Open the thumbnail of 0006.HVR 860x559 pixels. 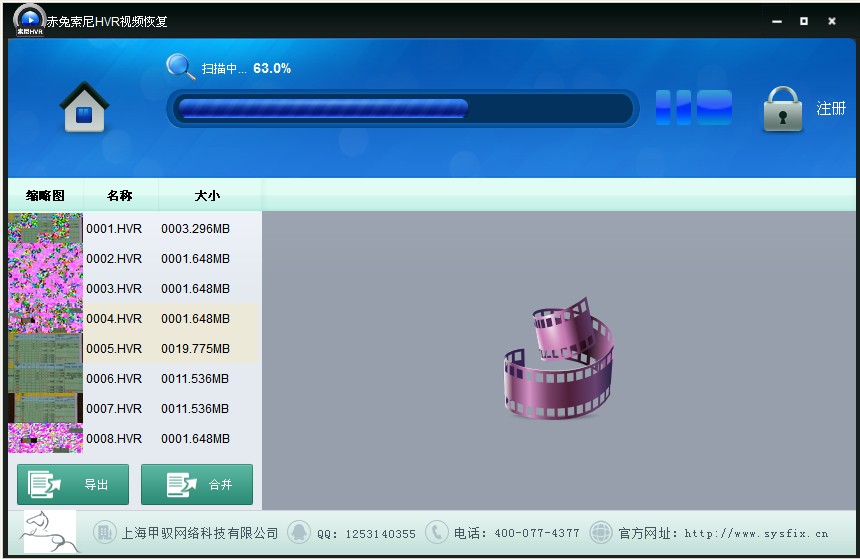pyautogui.click(x=46, y=379)
